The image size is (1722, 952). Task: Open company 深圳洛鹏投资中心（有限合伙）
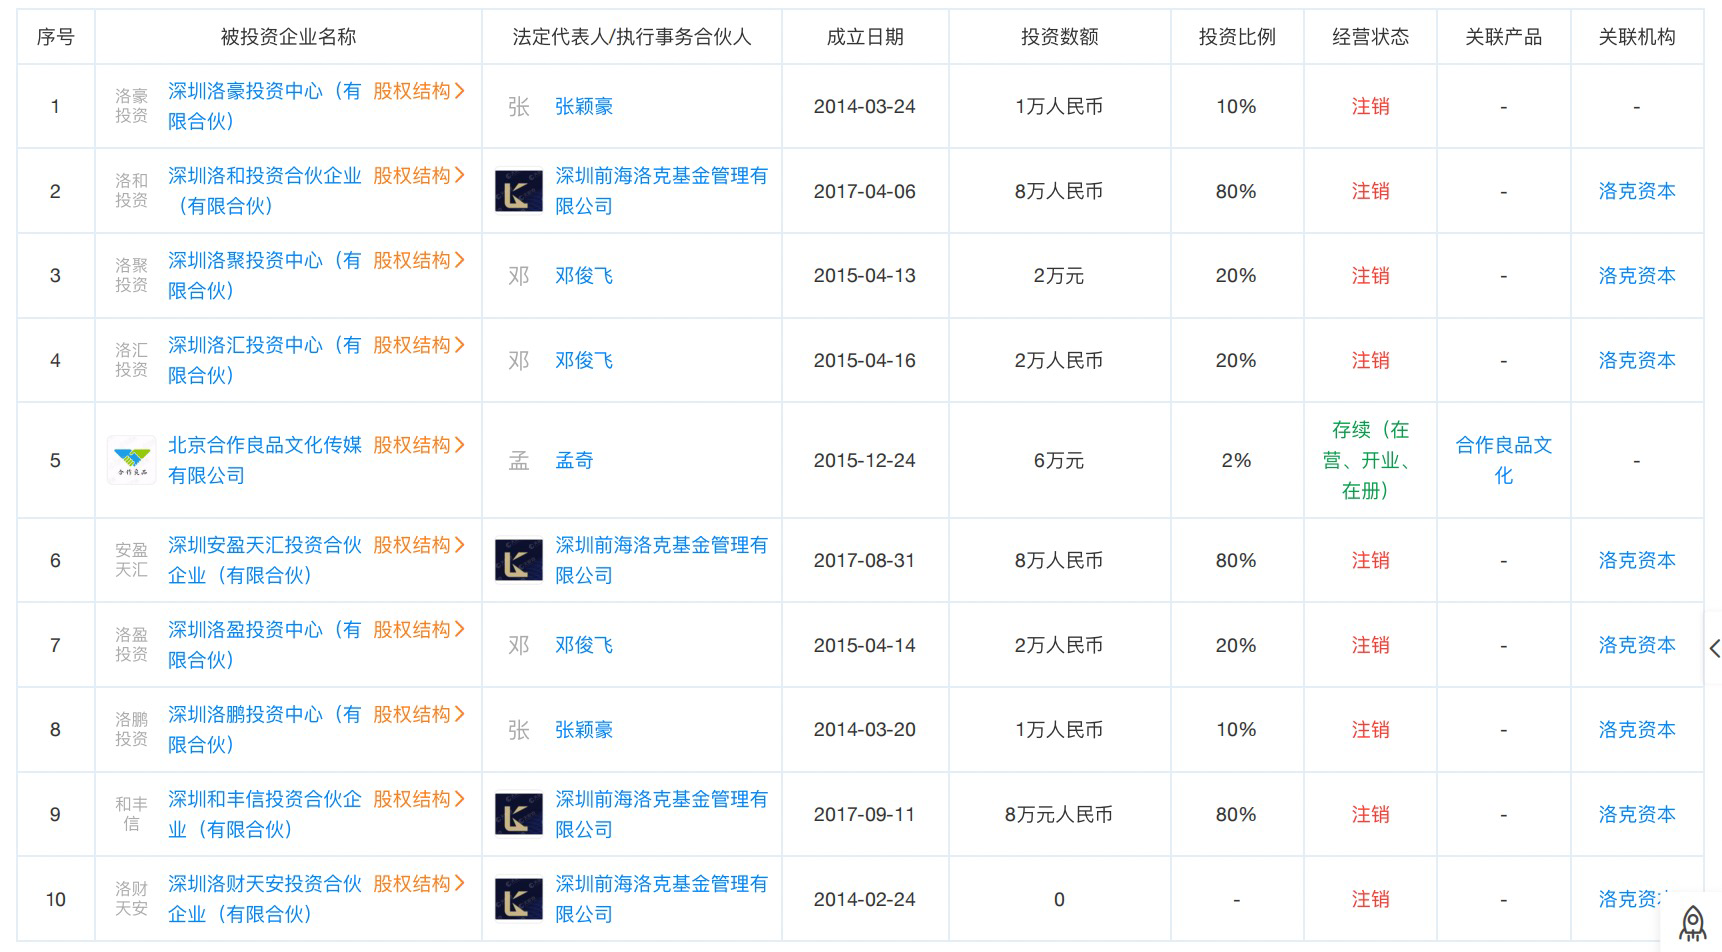coord(265,730)
